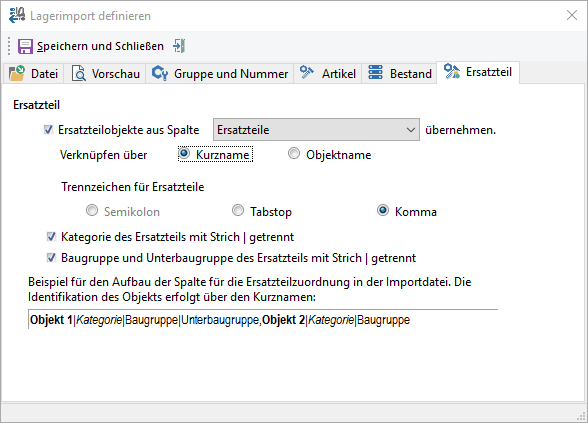The height and width of the screenshot is (423, 588).
Task: Select the Objektname radio button
Action: pos(294,153)
